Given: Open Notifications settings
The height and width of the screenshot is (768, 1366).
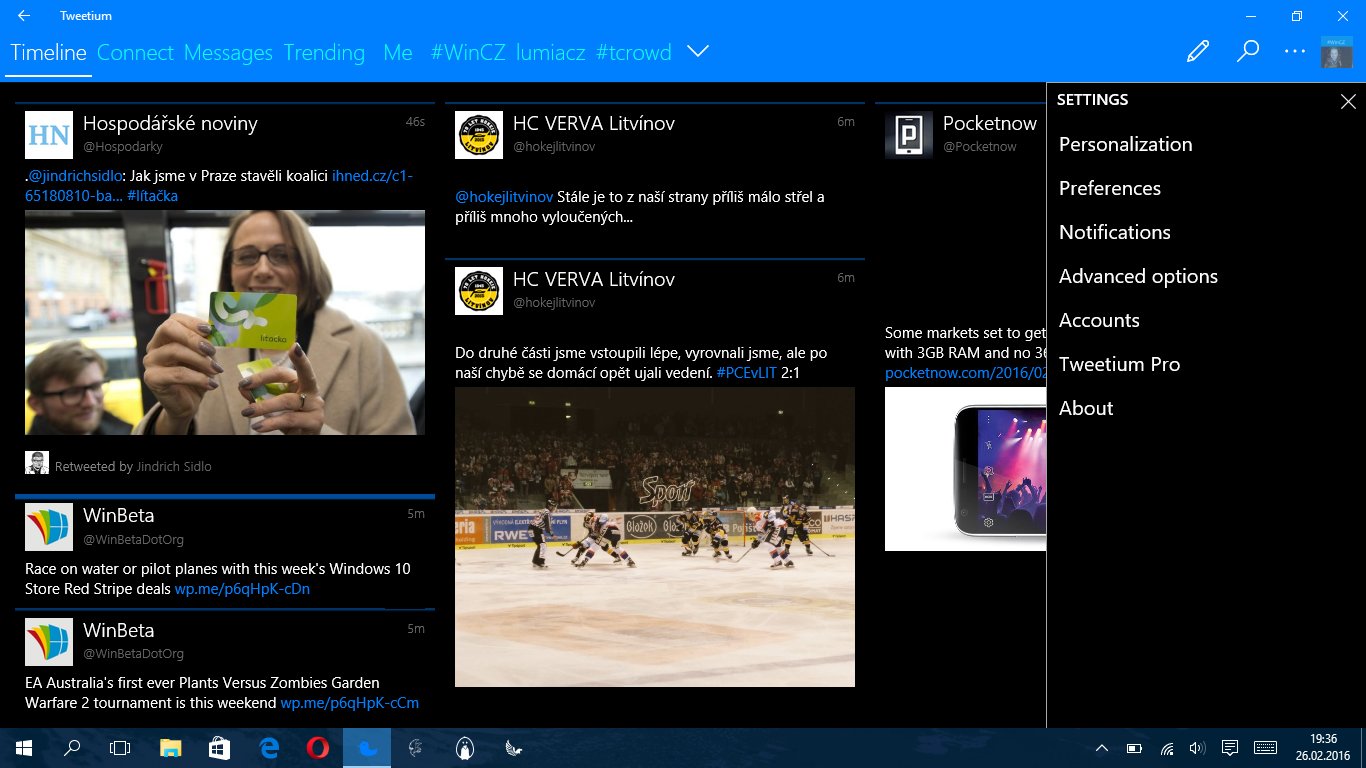Looking at the screenshot, I should click(x=1115, y=232).
